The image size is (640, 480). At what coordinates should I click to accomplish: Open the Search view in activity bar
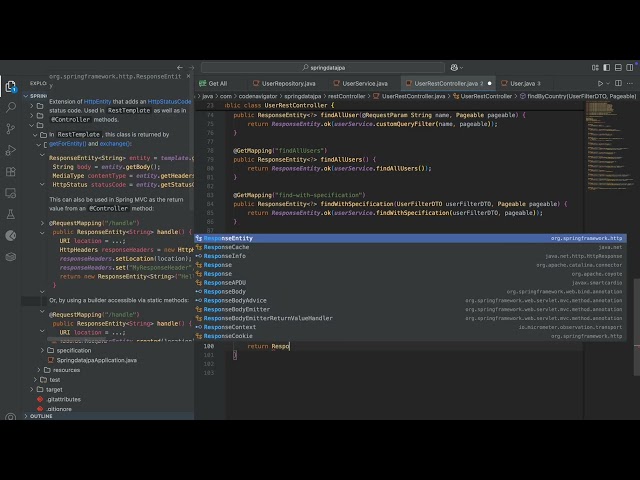point(11,107)
